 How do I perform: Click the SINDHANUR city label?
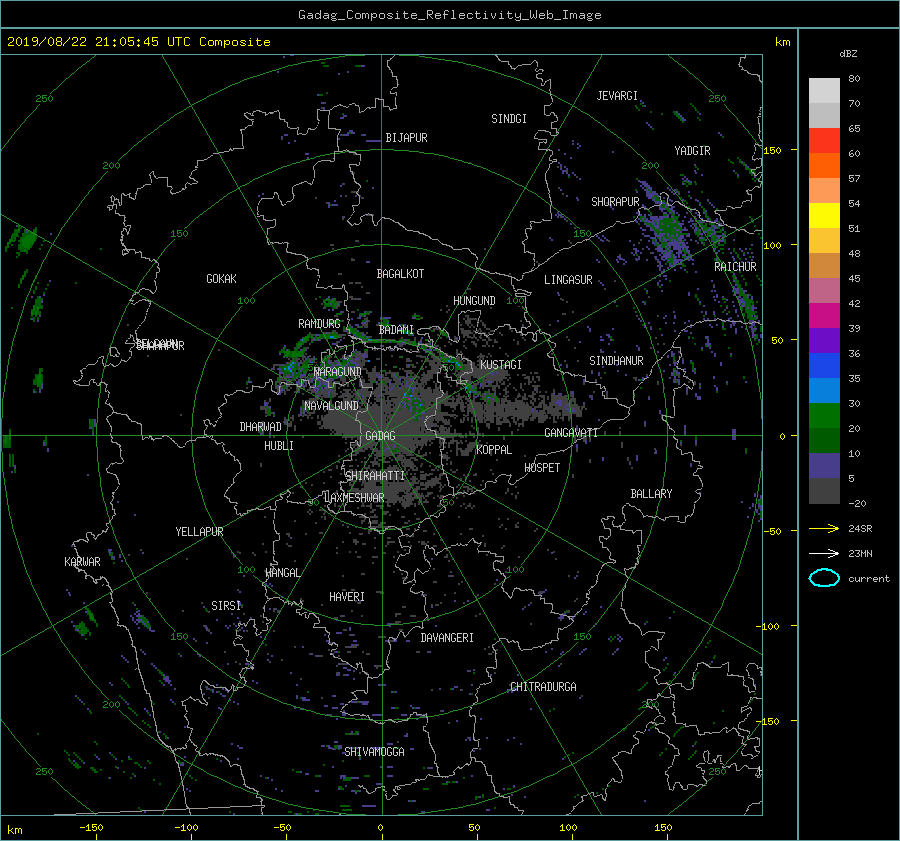point(616,361)
